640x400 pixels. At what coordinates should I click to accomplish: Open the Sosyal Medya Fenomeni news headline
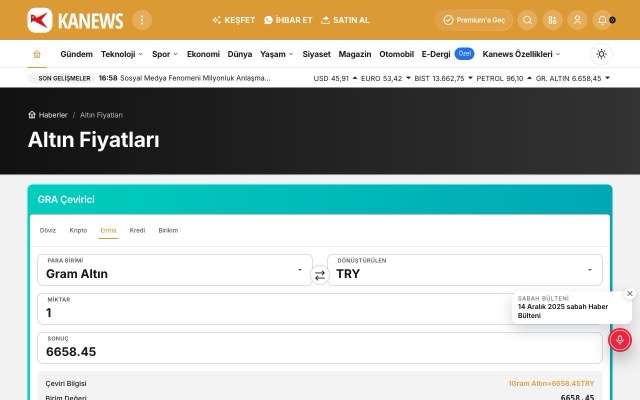coord(195,78)
